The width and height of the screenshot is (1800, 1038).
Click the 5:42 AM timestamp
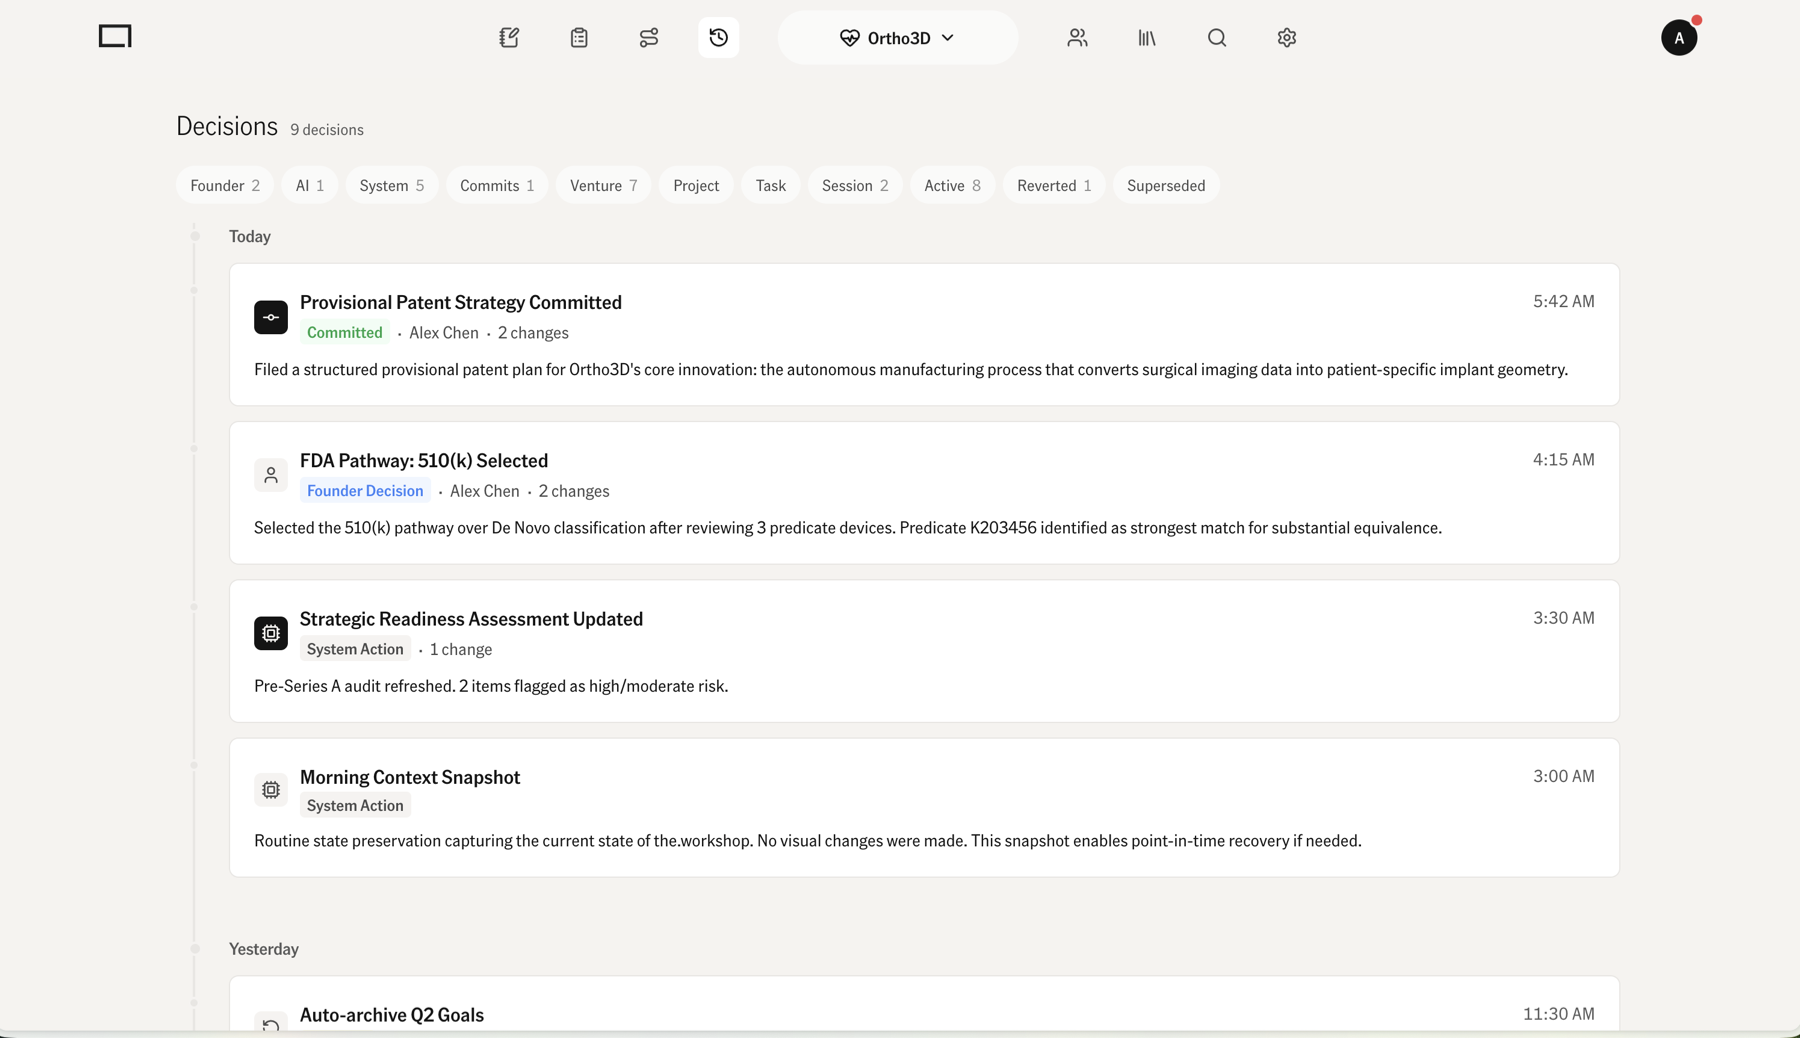[1564, 301]
